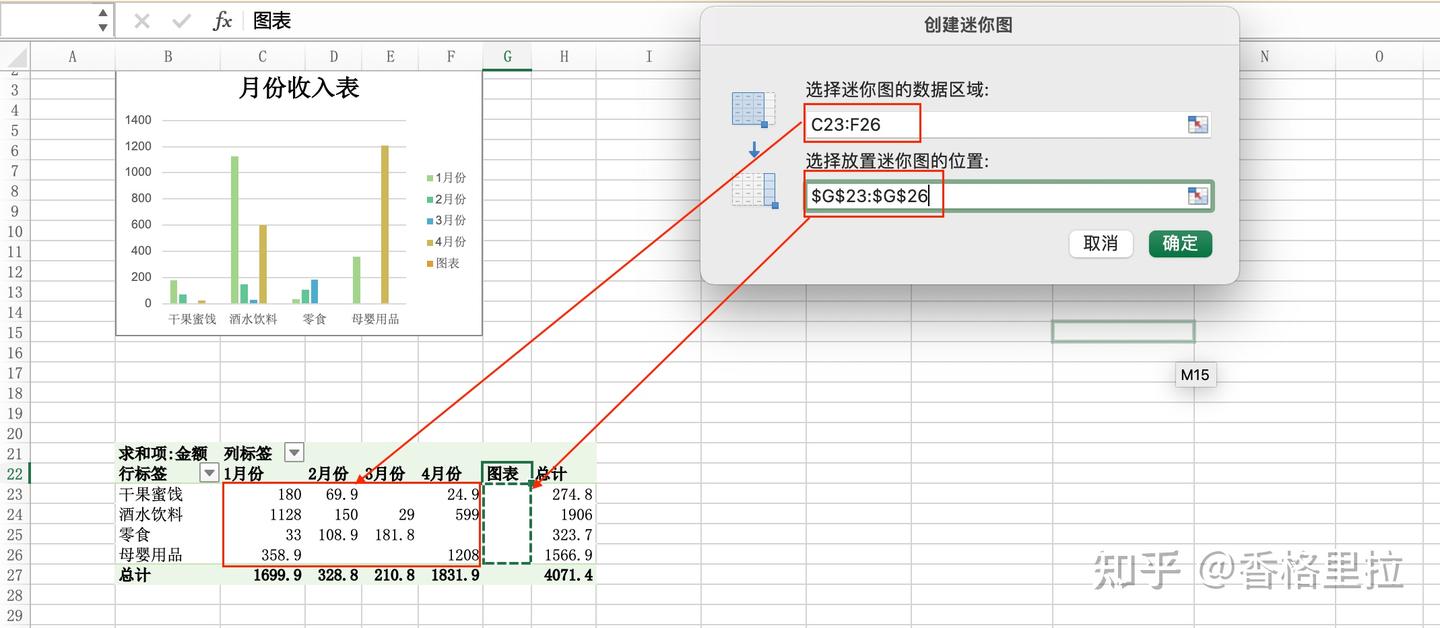Click the range picker icon for data range field
The width and height of the screenshot is (1440, 628).
tap(1198, 125)
